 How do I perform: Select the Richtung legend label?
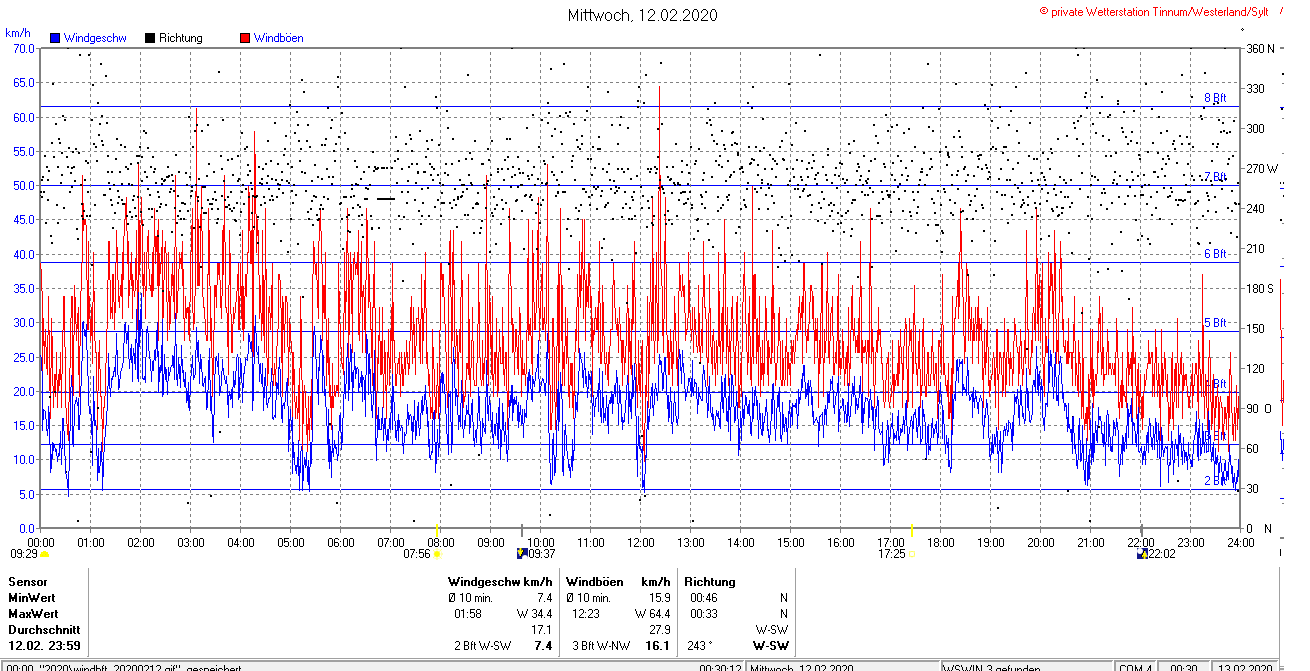[x=181, y=38]
